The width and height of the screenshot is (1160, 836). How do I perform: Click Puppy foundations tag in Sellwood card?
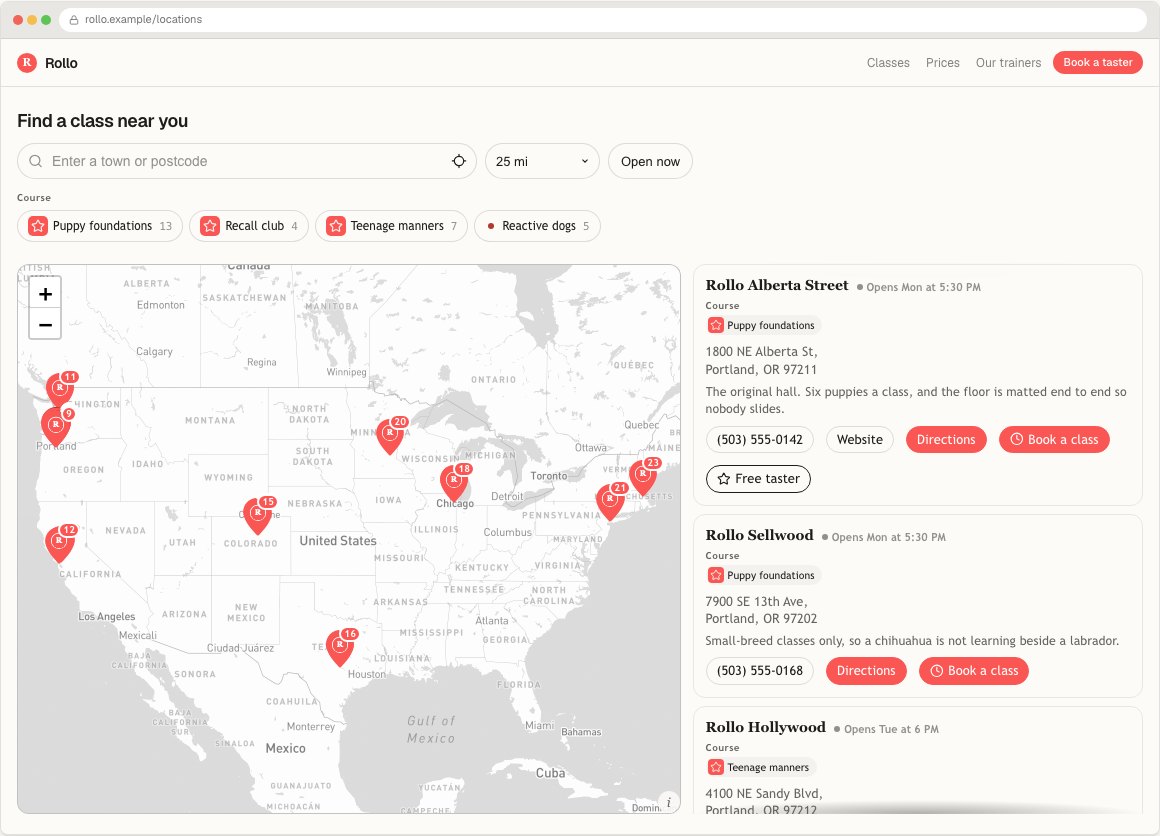coord(763,576)
